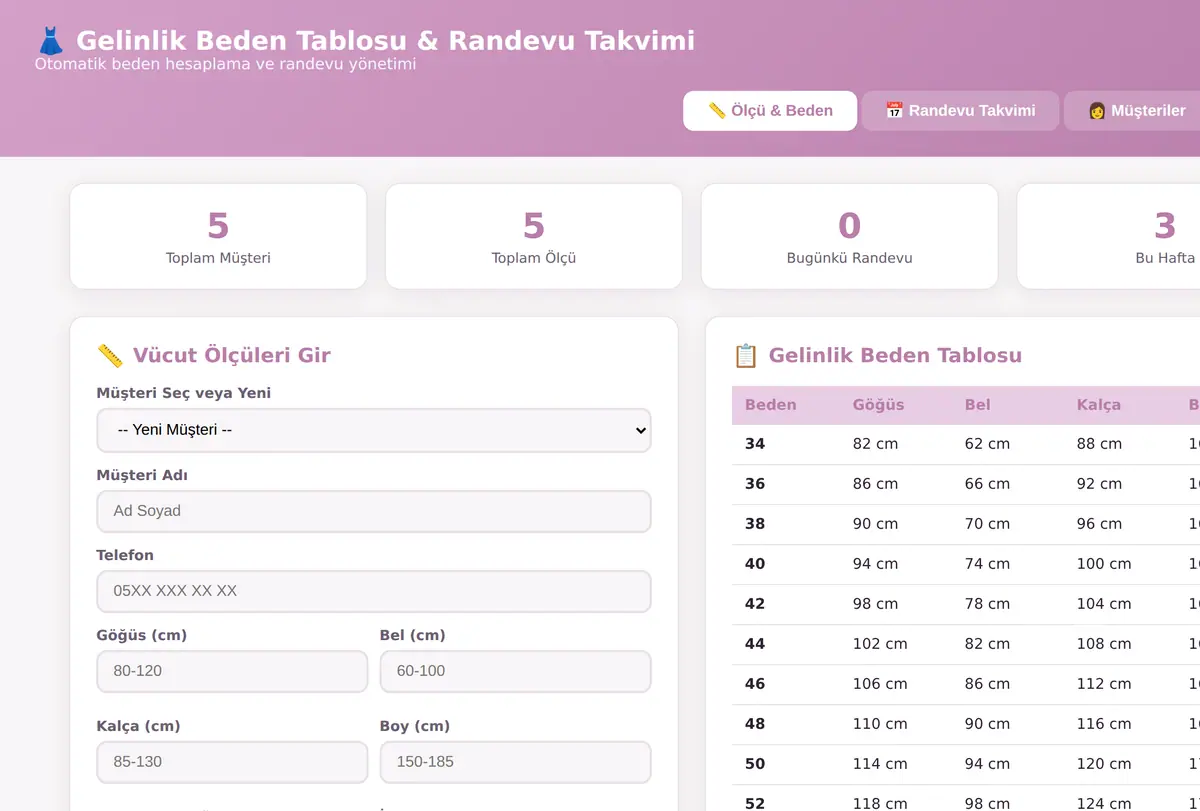The height and width of the screenshot is (811, 1200).
Task: Open the Bu Hafta stat card
Action: click(x=1108, y=236)
